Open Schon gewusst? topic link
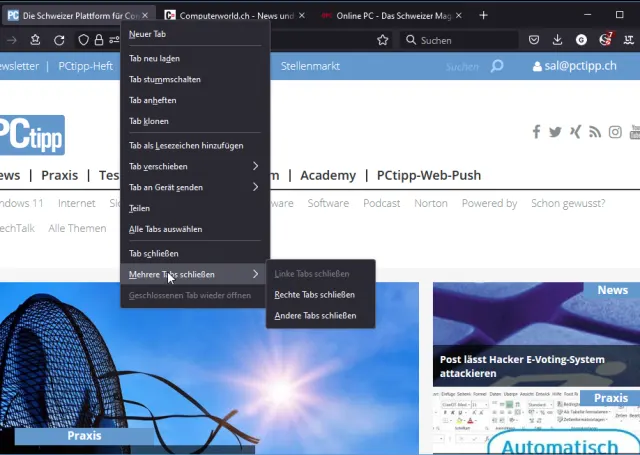The image size is (640, 455). click(568, 203)
